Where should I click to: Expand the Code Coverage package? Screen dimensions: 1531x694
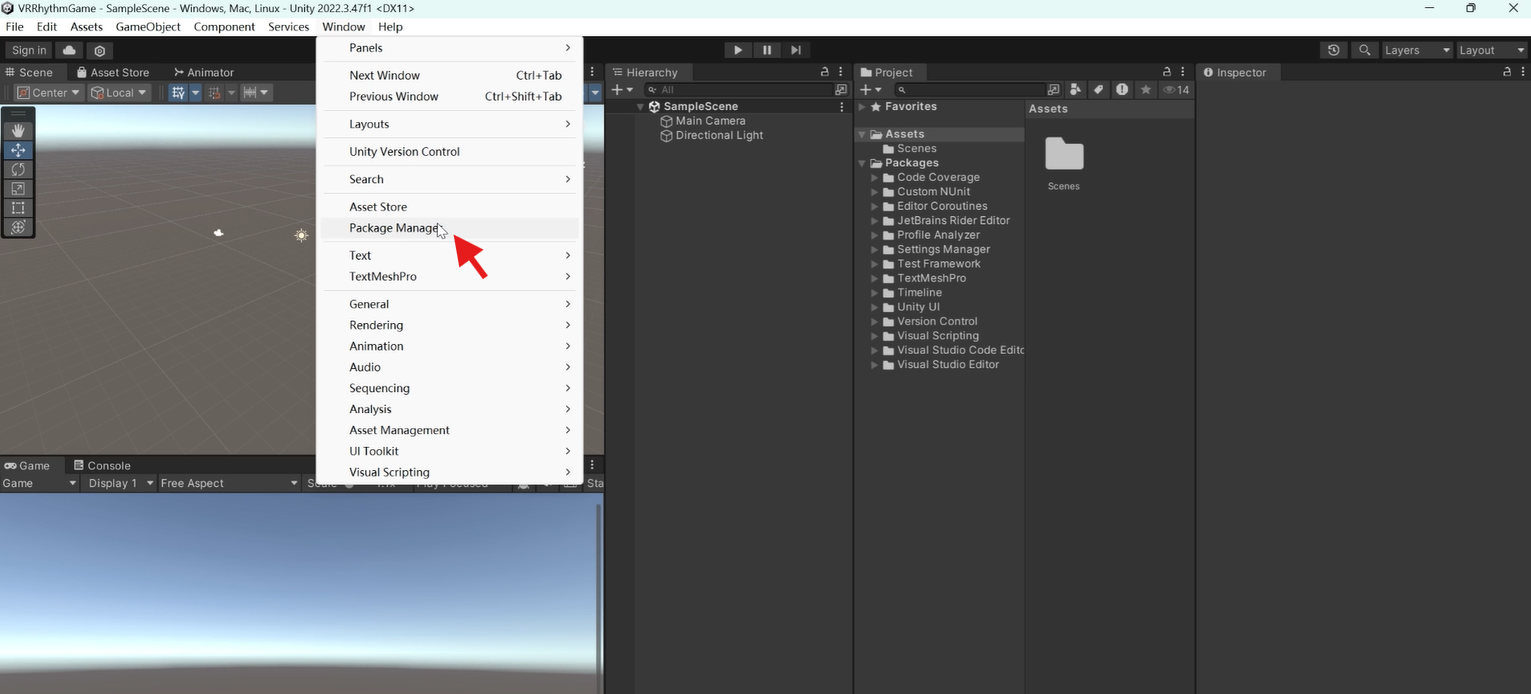click(874, 177)
